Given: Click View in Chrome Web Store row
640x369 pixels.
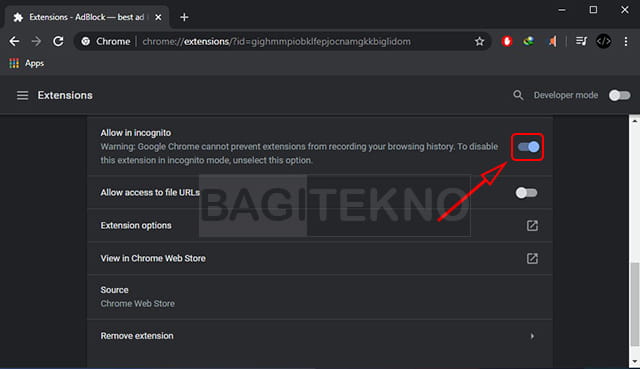Looking at the screenshot, I should [320, 258].
